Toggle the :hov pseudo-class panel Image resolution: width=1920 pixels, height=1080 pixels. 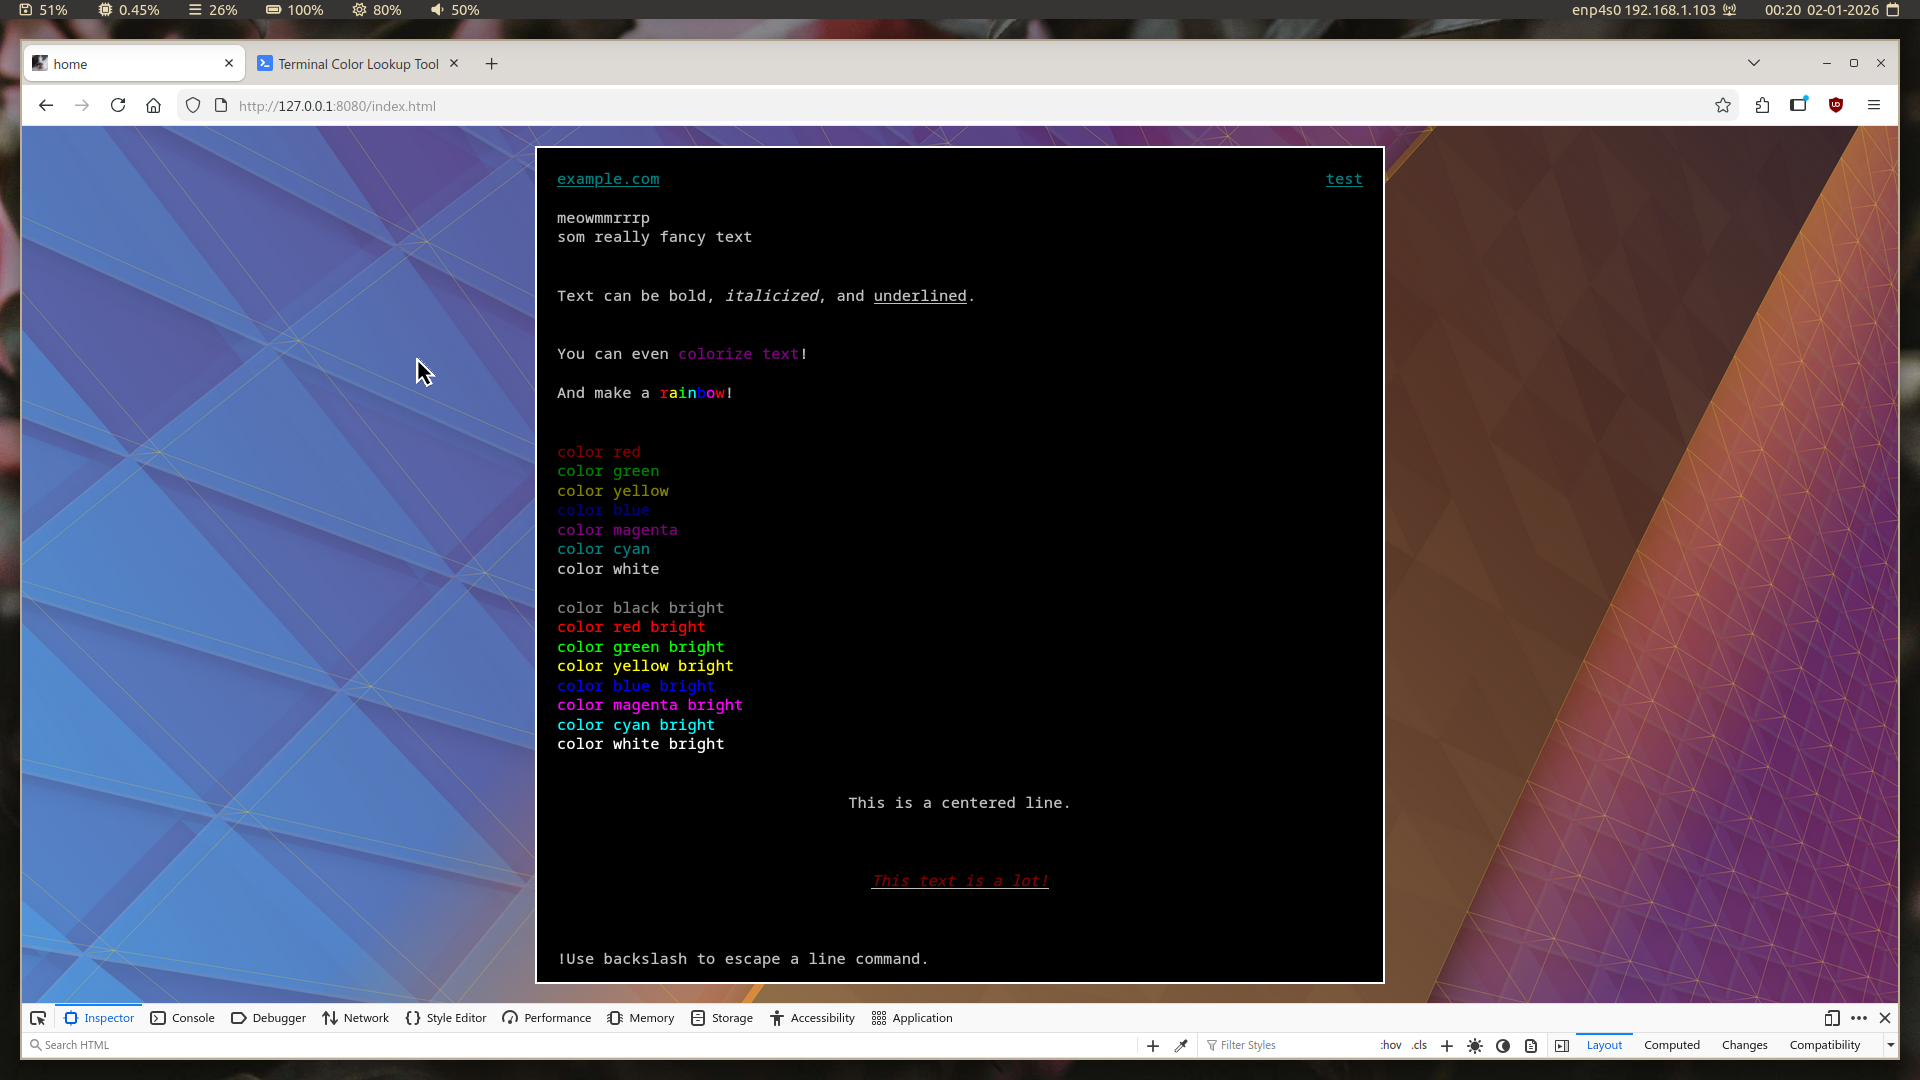1391,1046
